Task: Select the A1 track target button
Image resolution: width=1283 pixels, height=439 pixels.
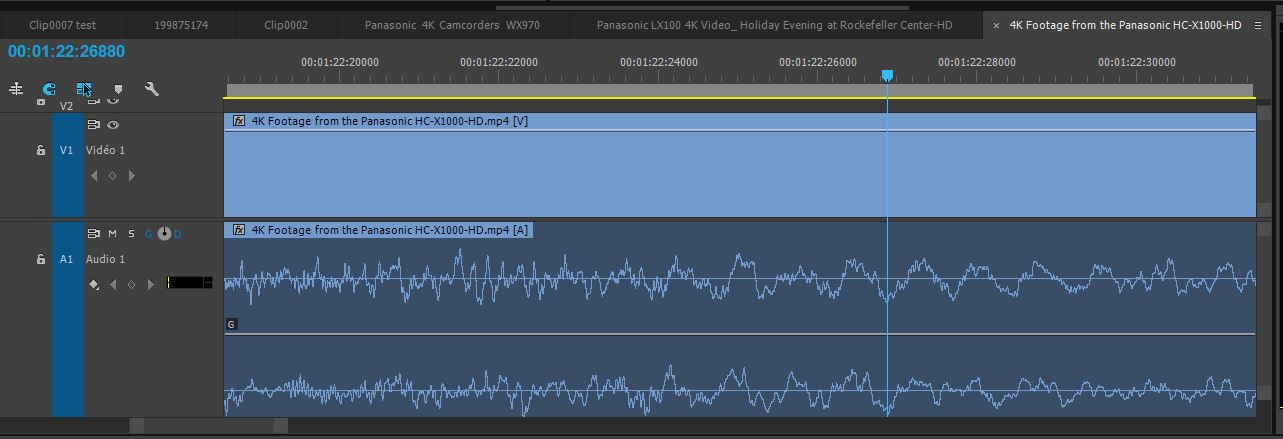Action: click(67, 259)
